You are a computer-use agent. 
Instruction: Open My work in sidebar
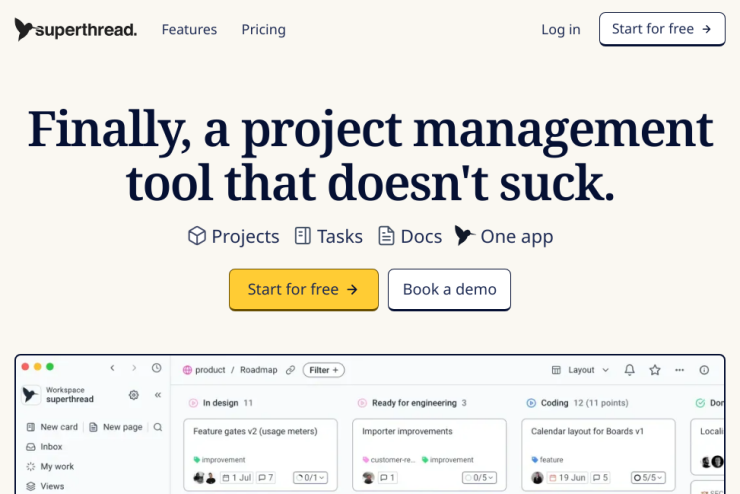50,467
